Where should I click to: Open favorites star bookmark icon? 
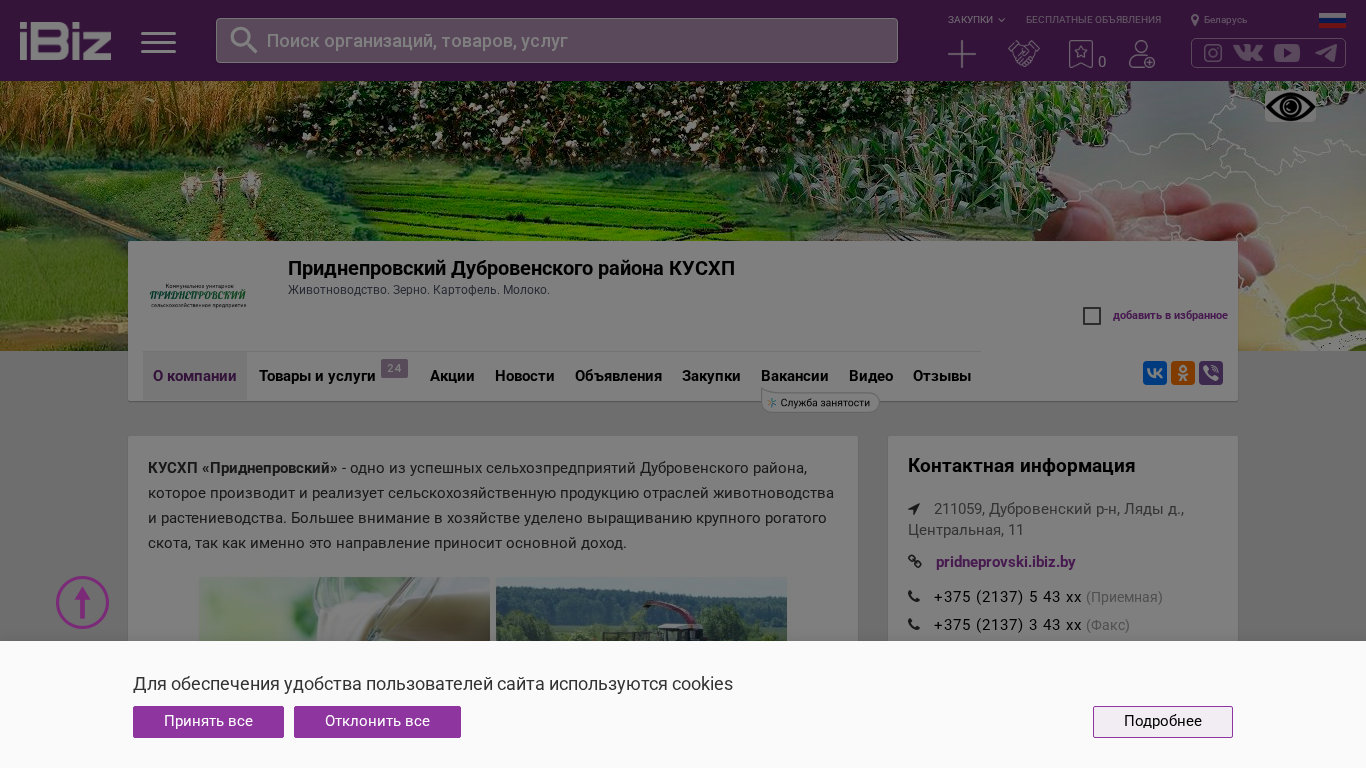(1081, 54)
